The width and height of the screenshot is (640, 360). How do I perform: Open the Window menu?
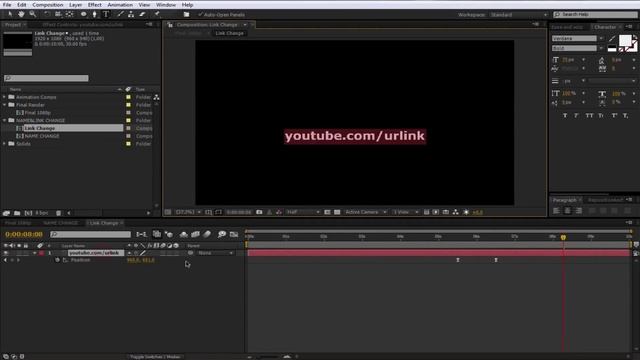pyautogui.click(x=166, y=5)
